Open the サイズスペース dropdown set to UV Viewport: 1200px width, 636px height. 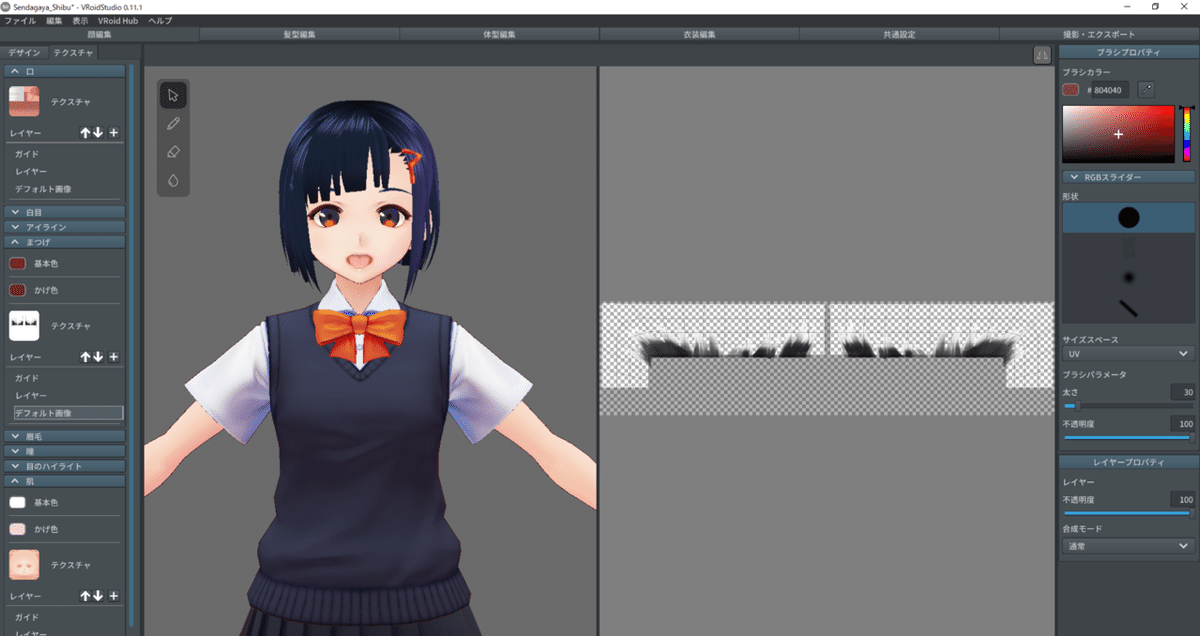1127,353
